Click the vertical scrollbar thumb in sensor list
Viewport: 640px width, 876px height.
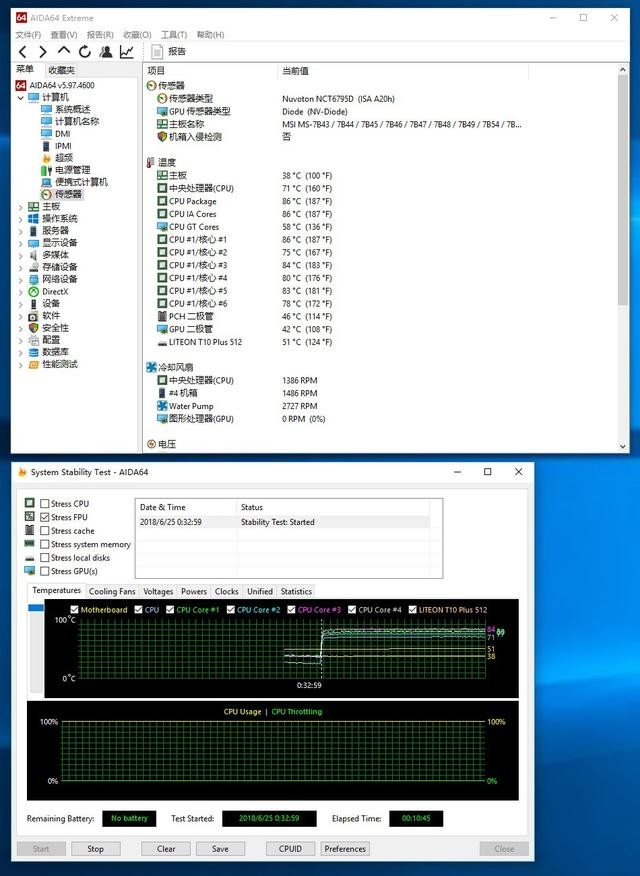[623, 190]
